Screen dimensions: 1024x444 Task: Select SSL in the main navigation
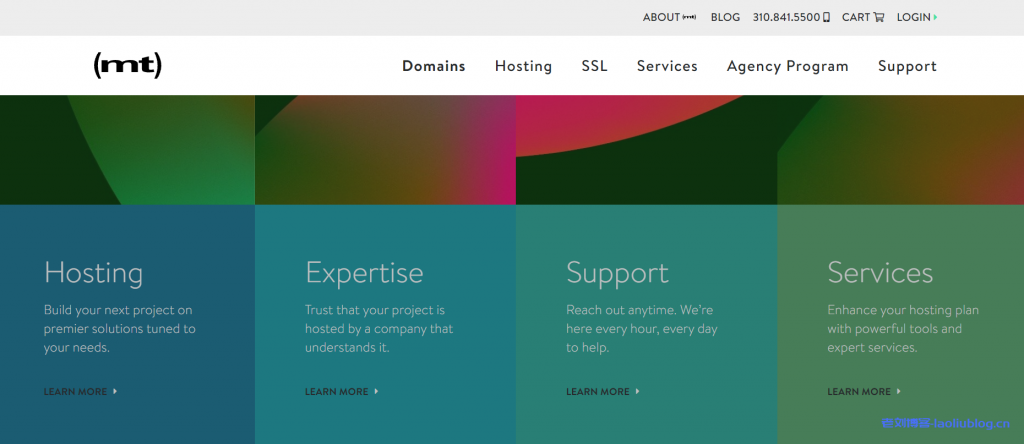594,66
